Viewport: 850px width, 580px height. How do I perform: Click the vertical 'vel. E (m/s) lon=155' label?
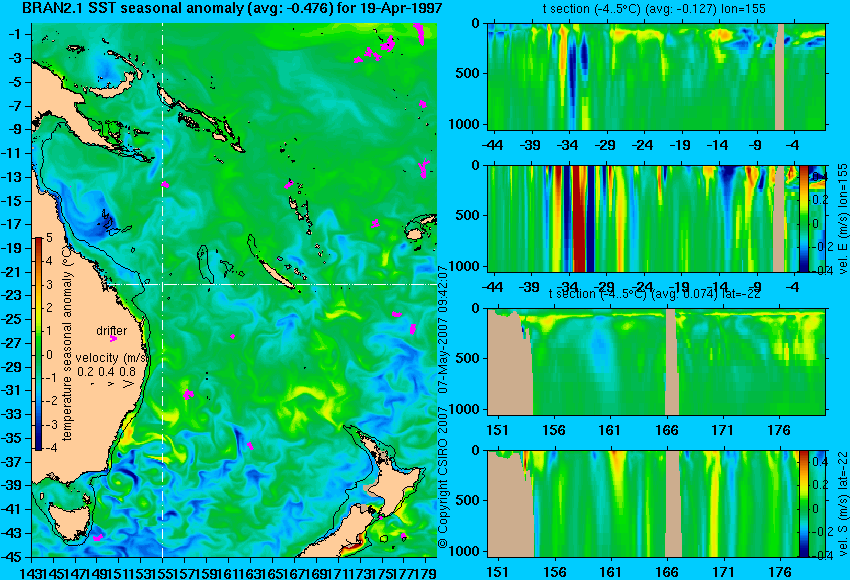point(843,219)
